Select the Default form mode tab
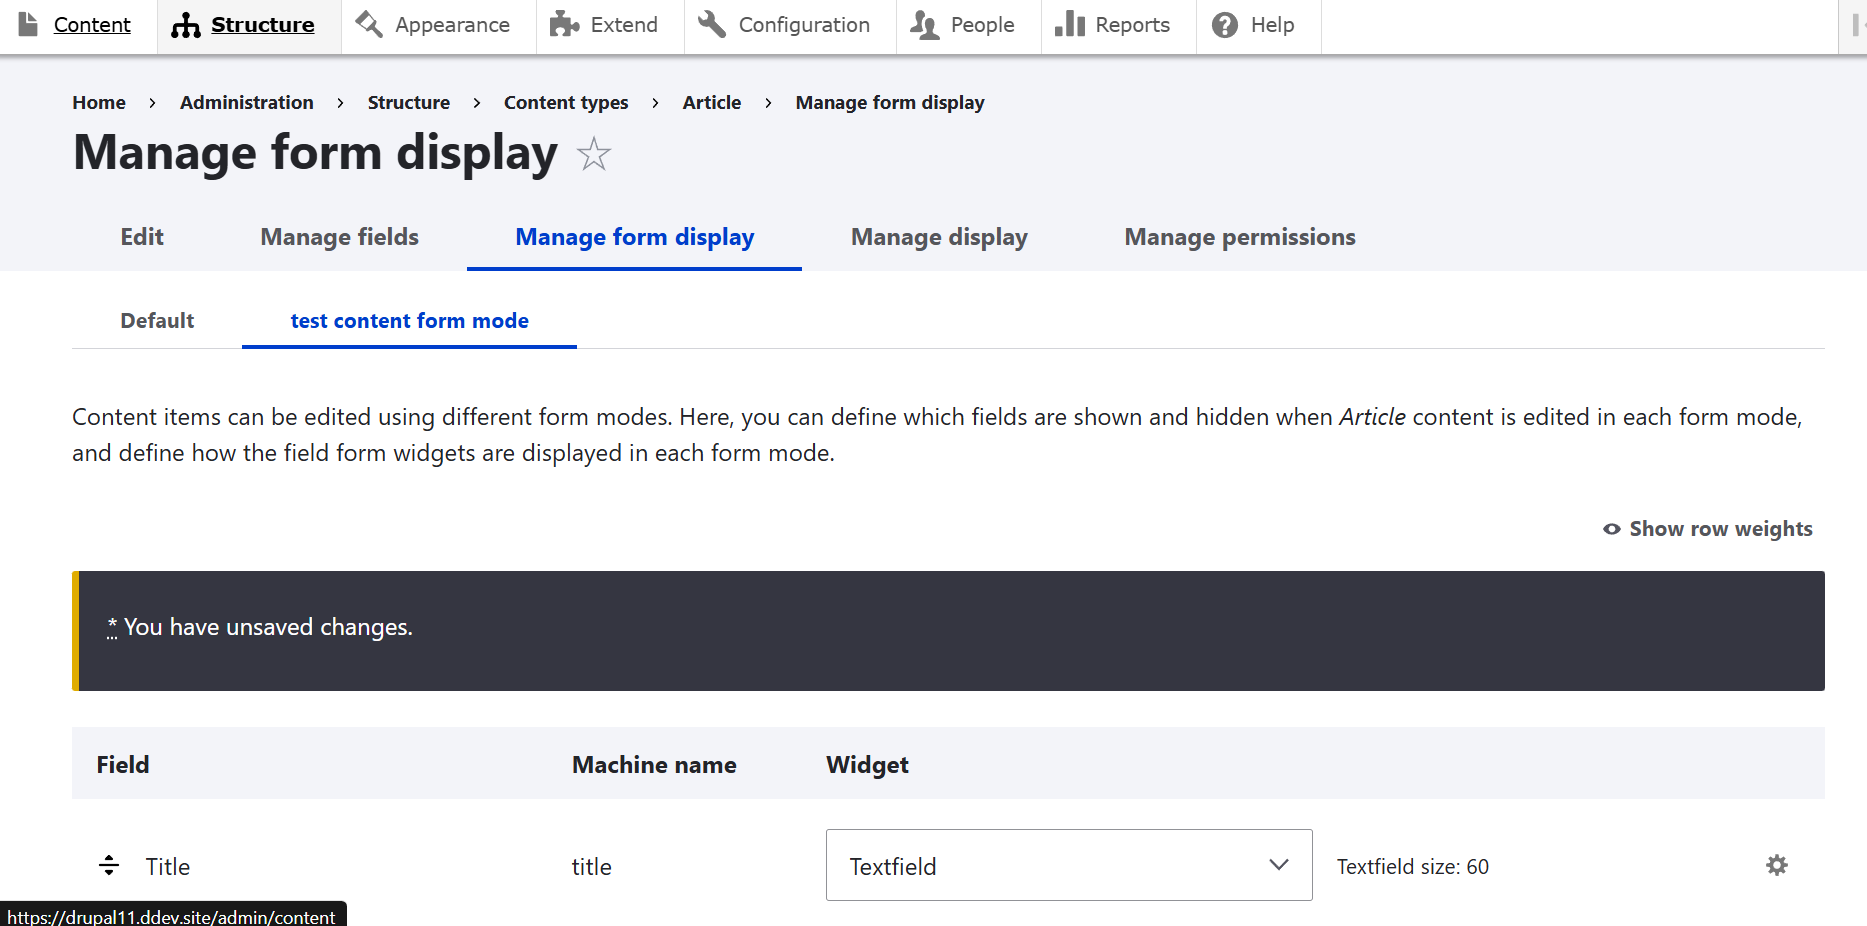This screenshot has width=1867, height=926. tap(157, 321)
